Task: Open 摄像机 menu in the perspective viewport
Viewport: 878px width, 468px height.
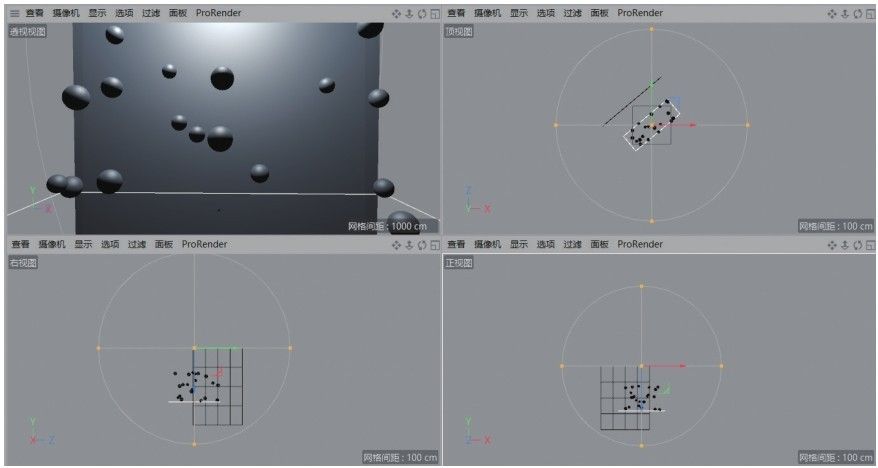Action: point(66,13)
